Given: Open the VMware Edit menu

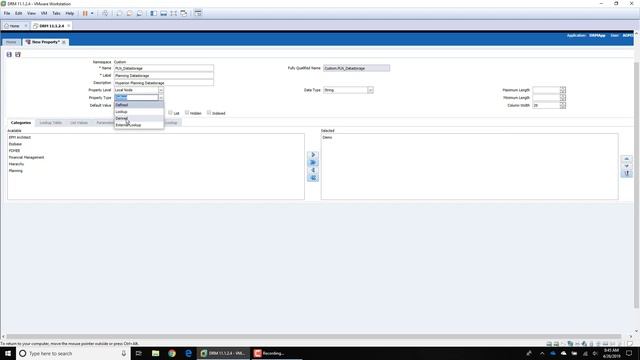Looking at the screenshot, I should click(19, 13).
